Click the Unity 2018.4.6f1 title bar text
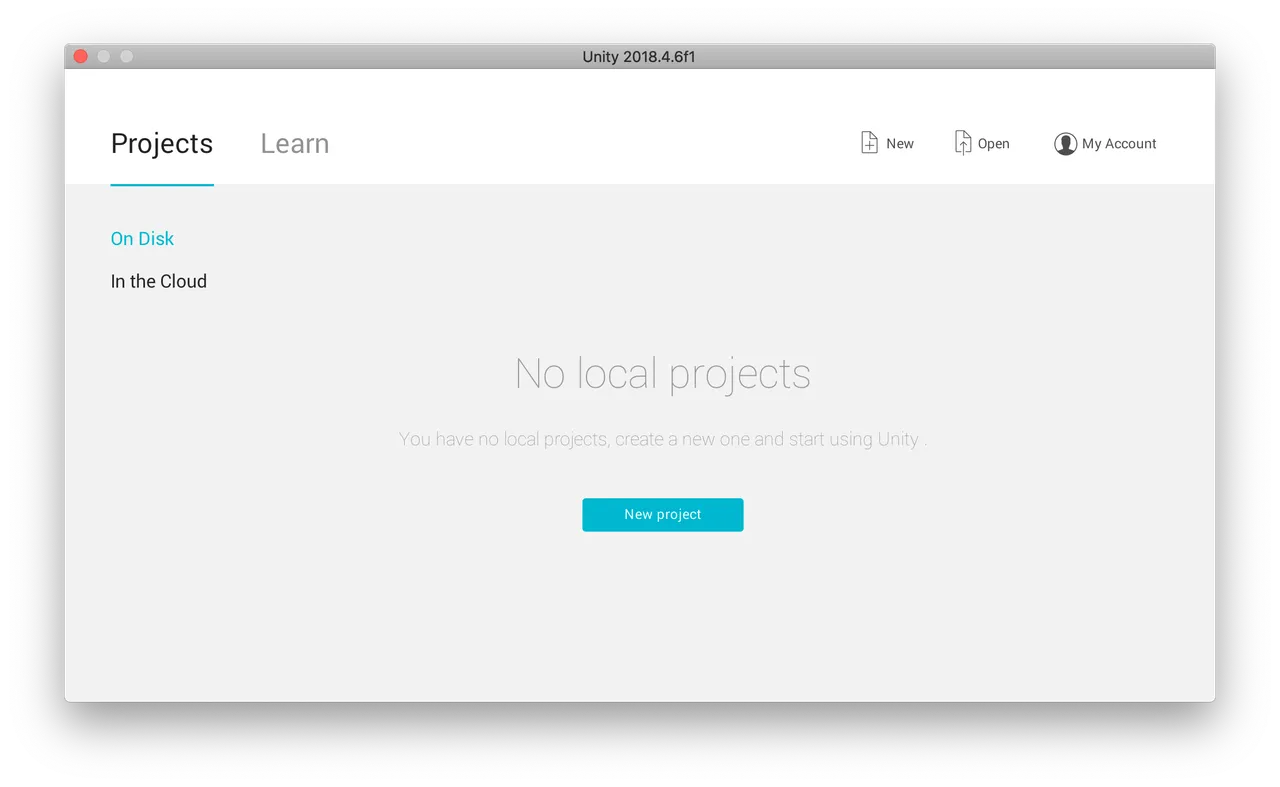 point(639,57)
